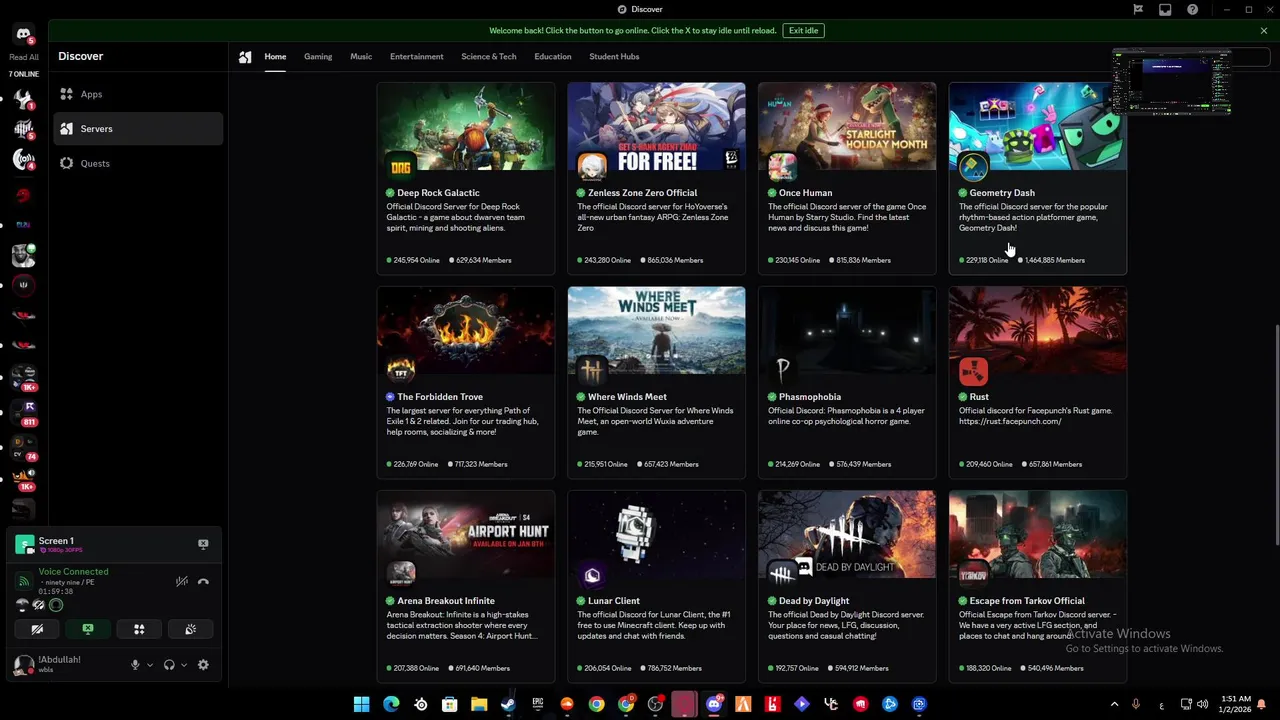The image size is (1280, 720).
Task: Toggle the camera on or off button
Action: (x=37, y=629)
